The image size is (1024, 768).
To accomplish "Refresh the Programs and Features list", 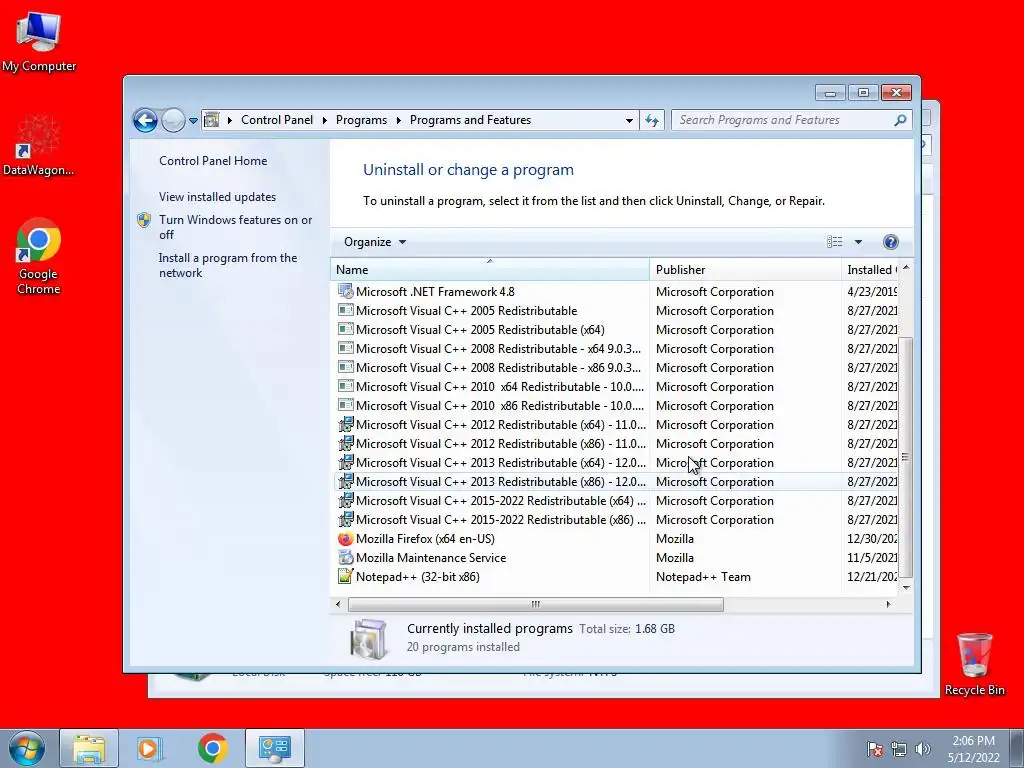I will pos(652,120).
